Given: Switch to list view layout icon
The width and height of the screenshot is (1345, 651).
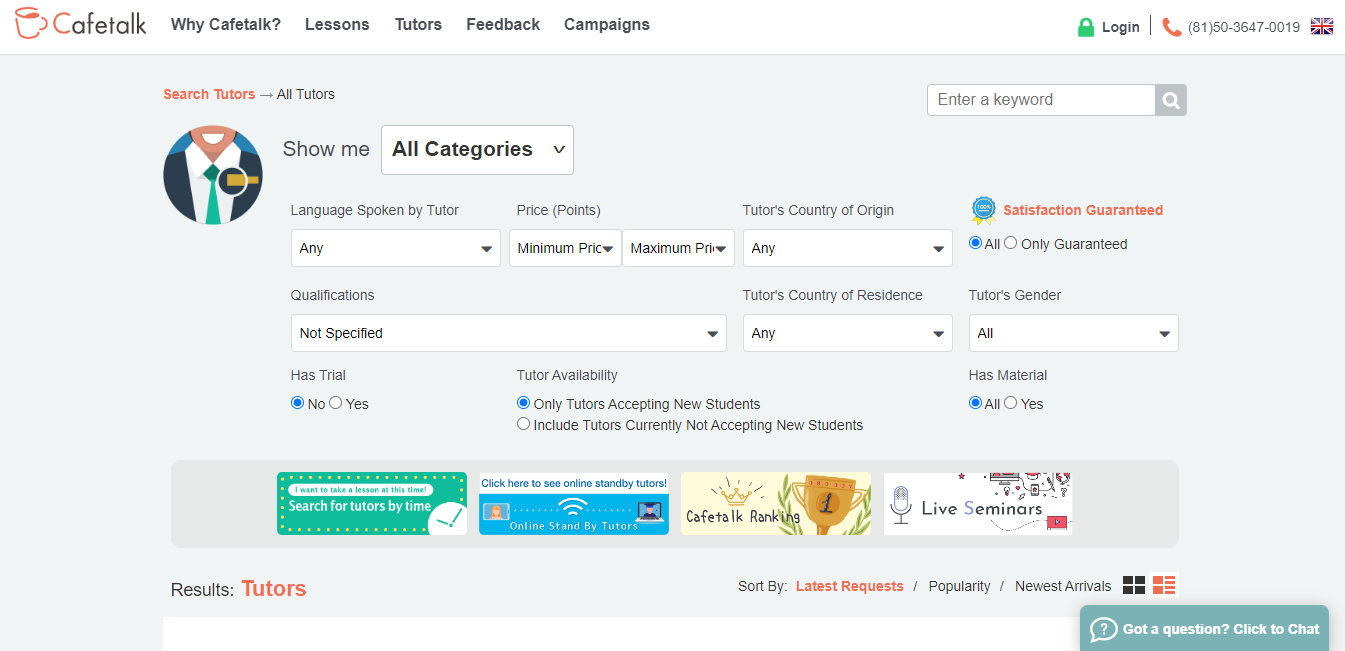Looking at the screenshot, I should 1164,586.
